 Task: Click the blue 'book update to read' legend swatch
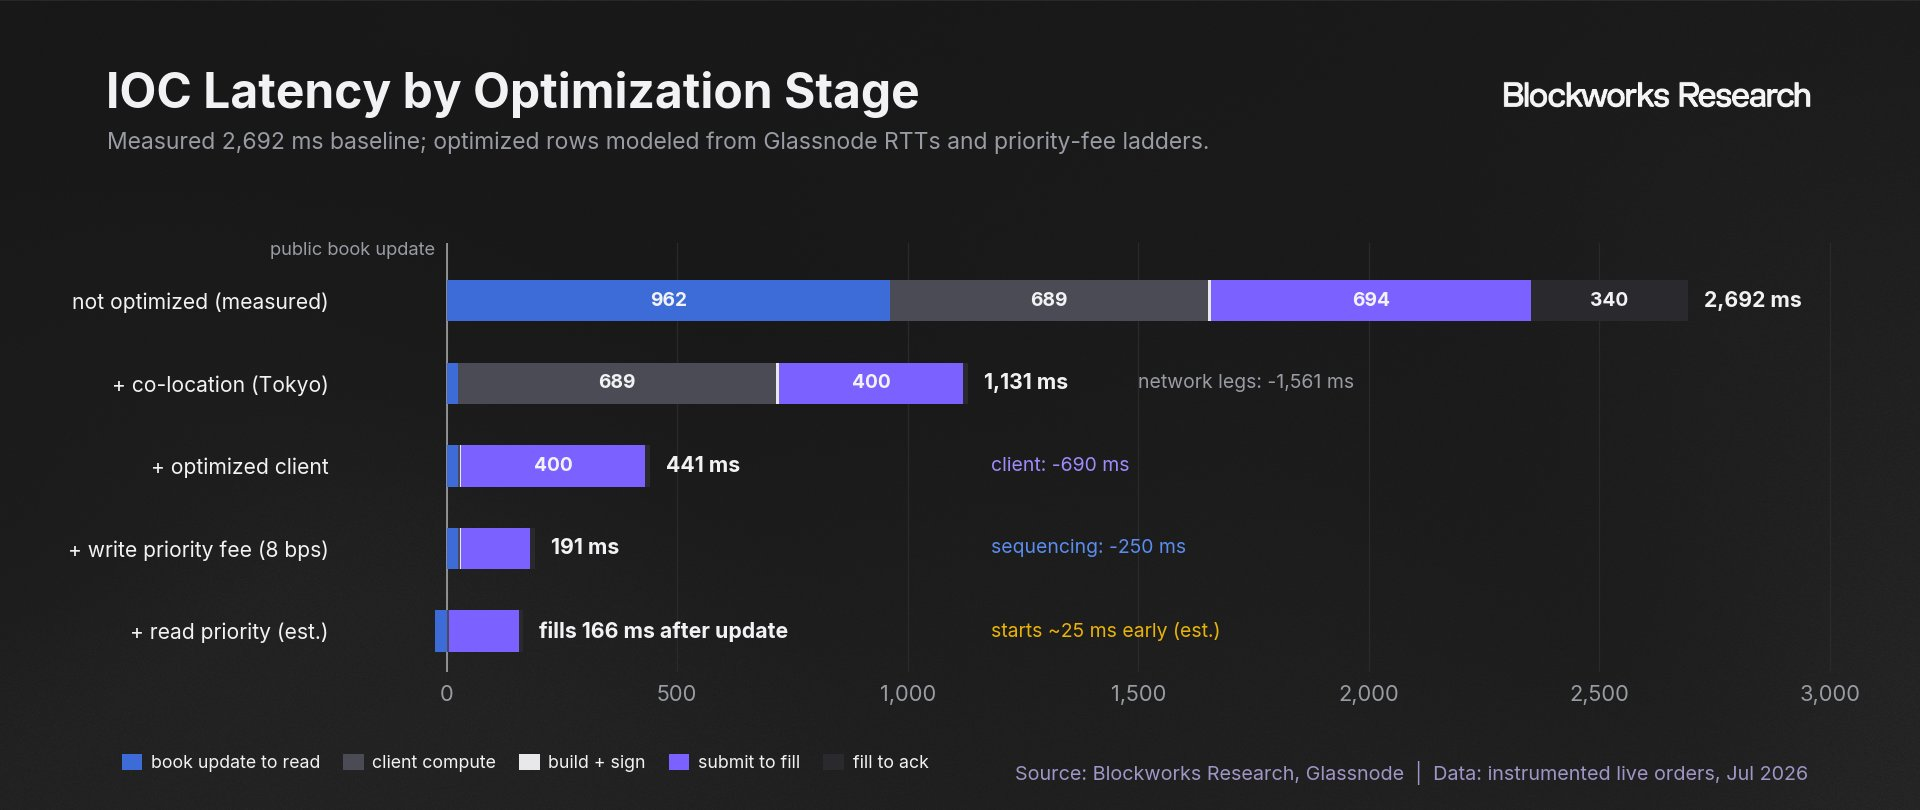click(x=132, y=762)
